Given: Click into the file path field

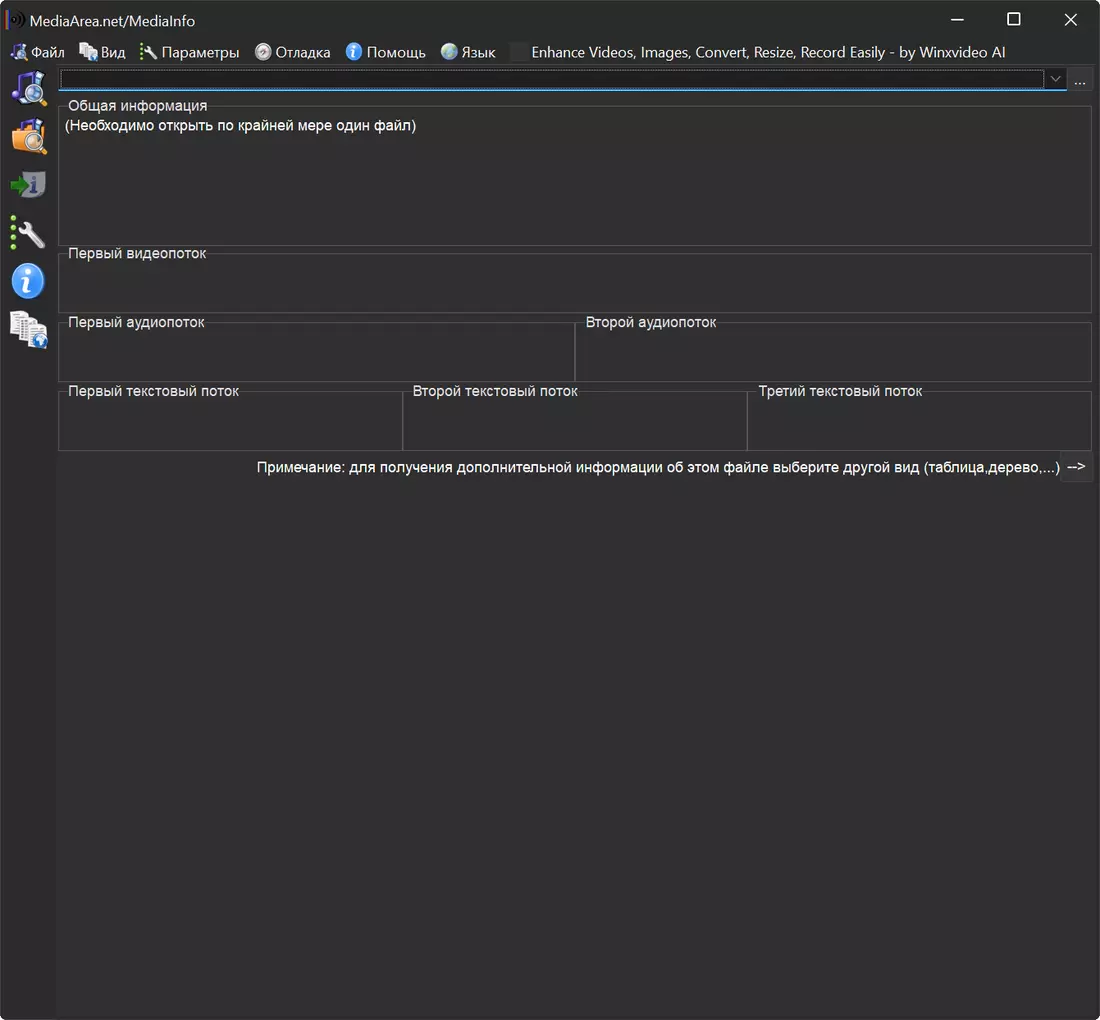Looking at the screenshot, I should coord(552,79).
